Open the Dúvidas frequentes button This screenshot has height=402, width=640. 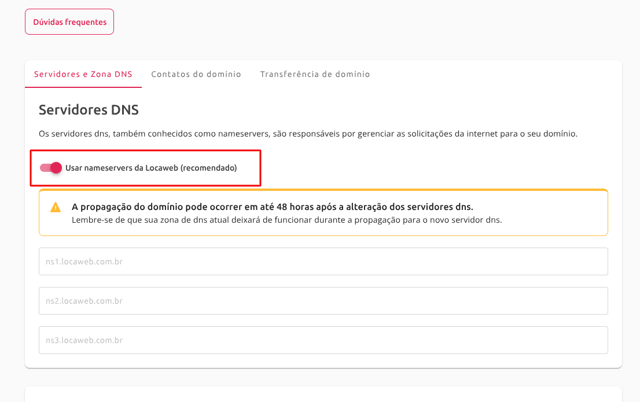[69, 22]
